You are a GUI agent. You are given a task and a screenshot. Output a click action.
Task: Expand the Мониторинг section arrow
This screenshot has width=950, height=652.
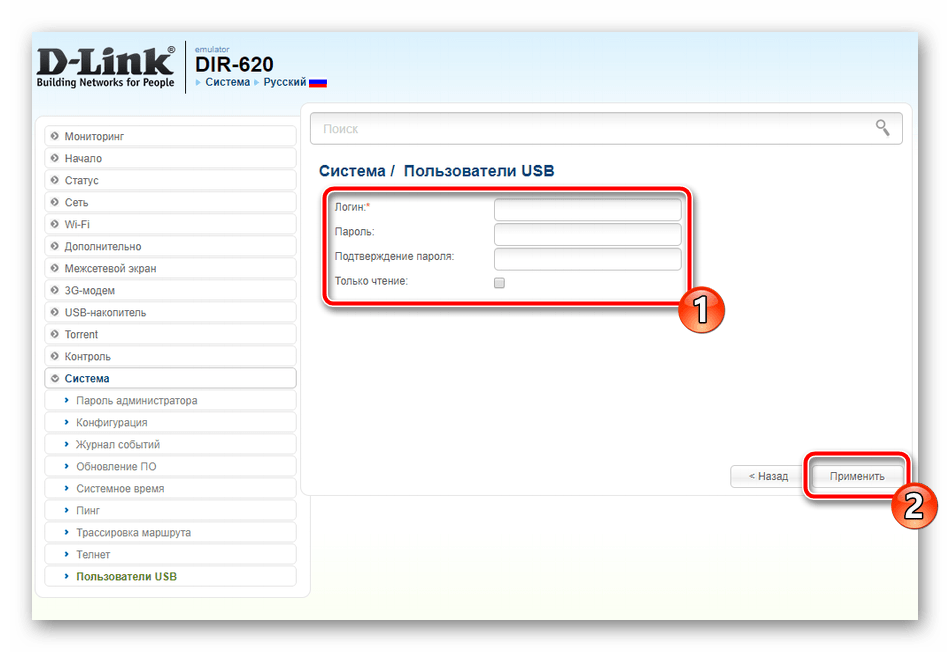[x=55, y=136]
